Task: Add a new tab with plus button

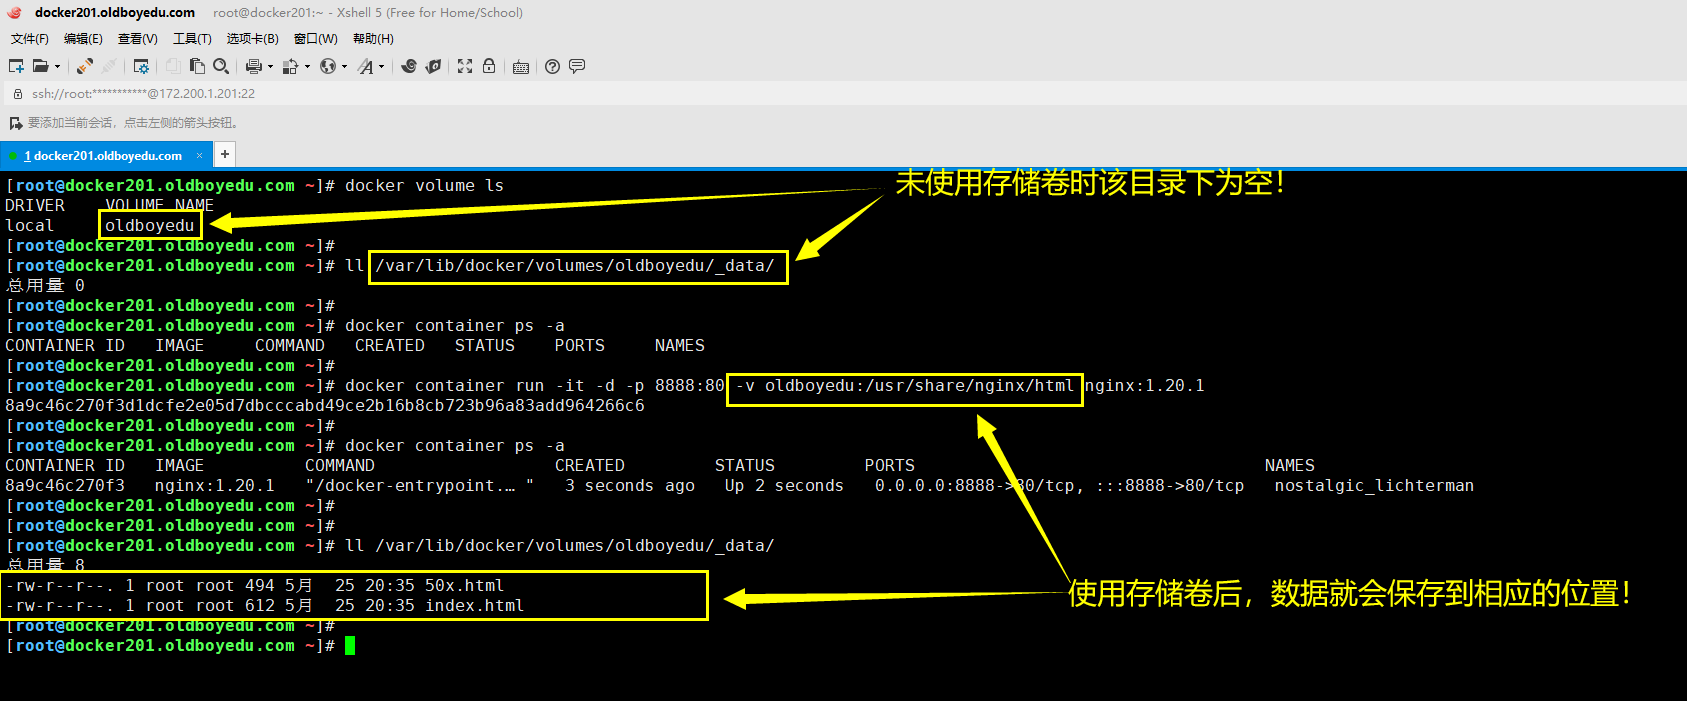Action: tap(225, 154)
